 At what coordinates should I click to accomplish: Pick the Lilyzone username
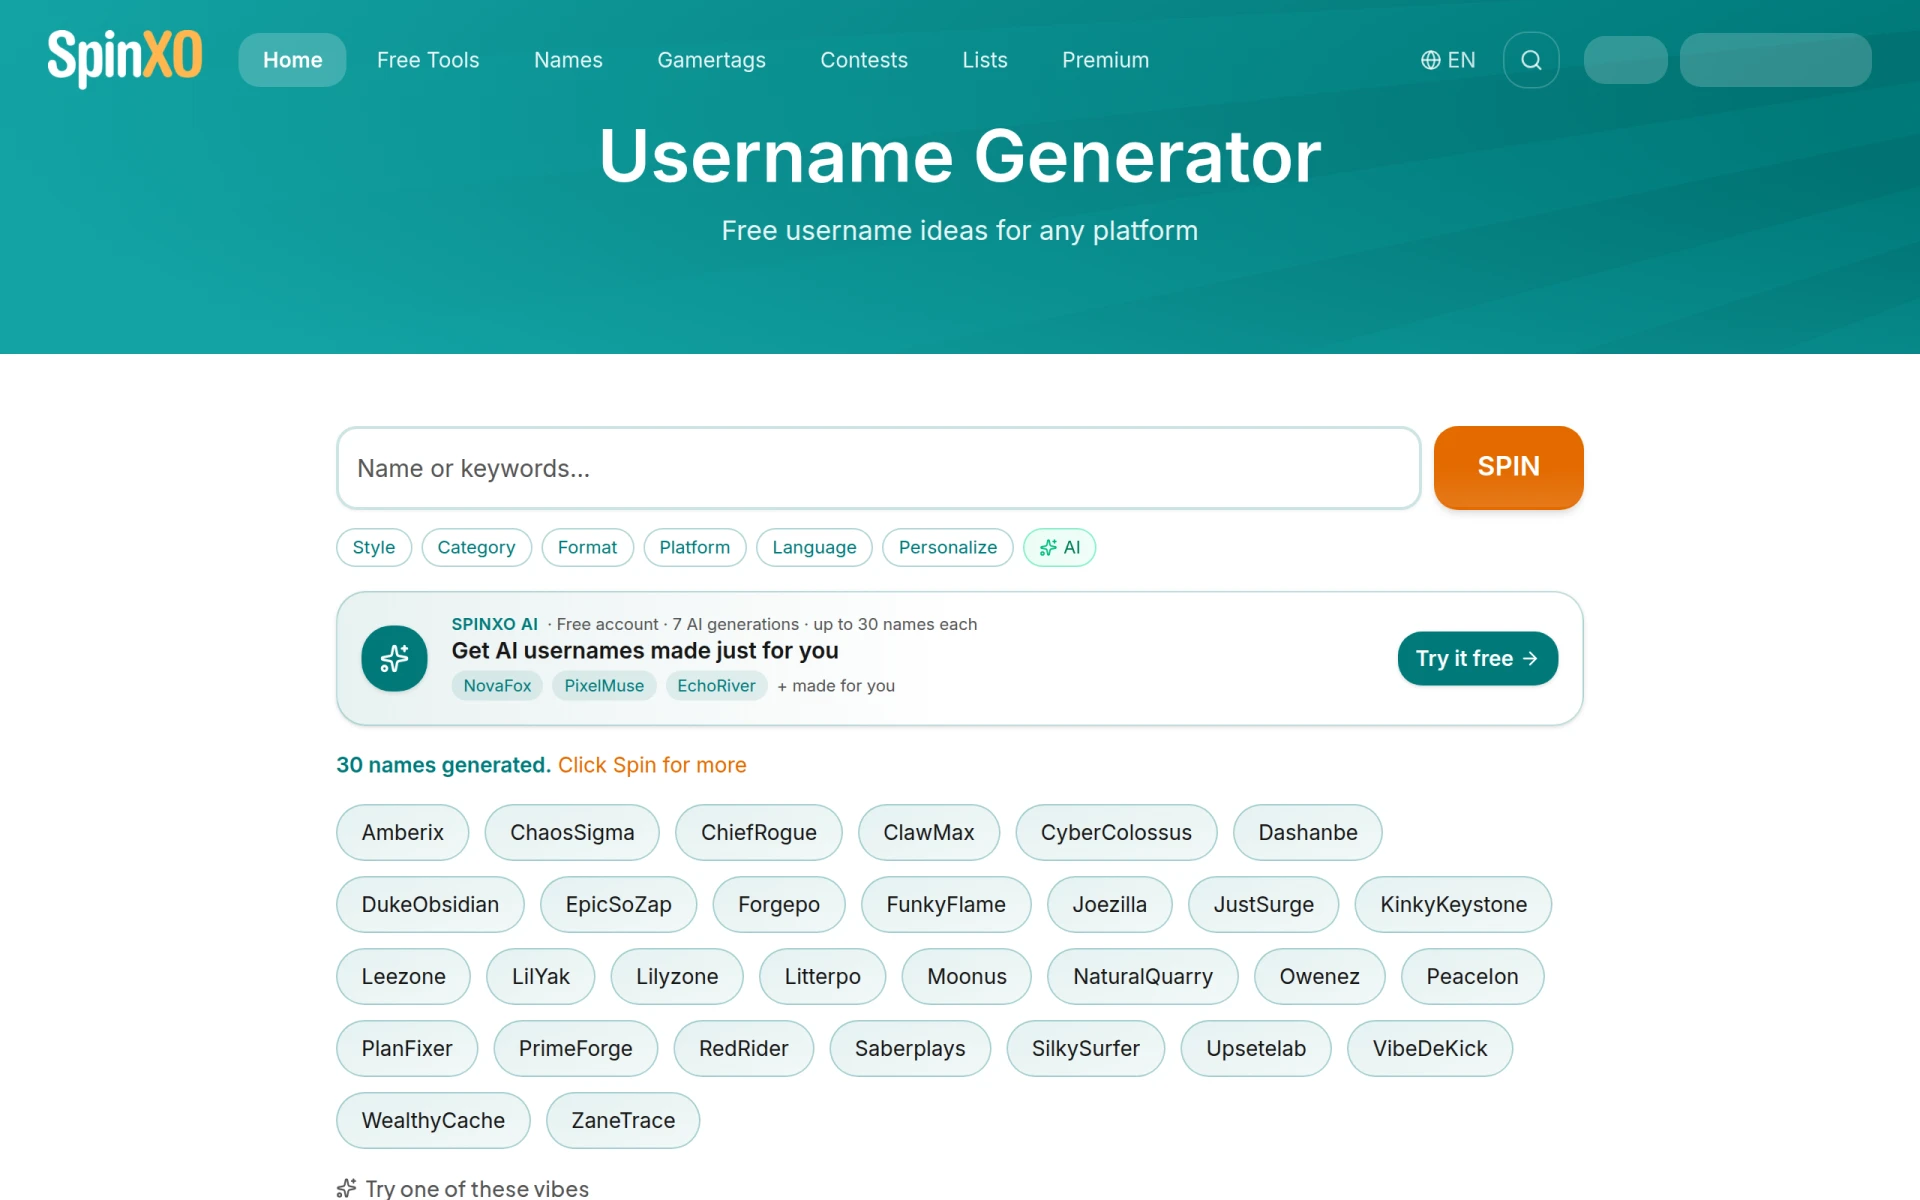(x=677, y=976)
